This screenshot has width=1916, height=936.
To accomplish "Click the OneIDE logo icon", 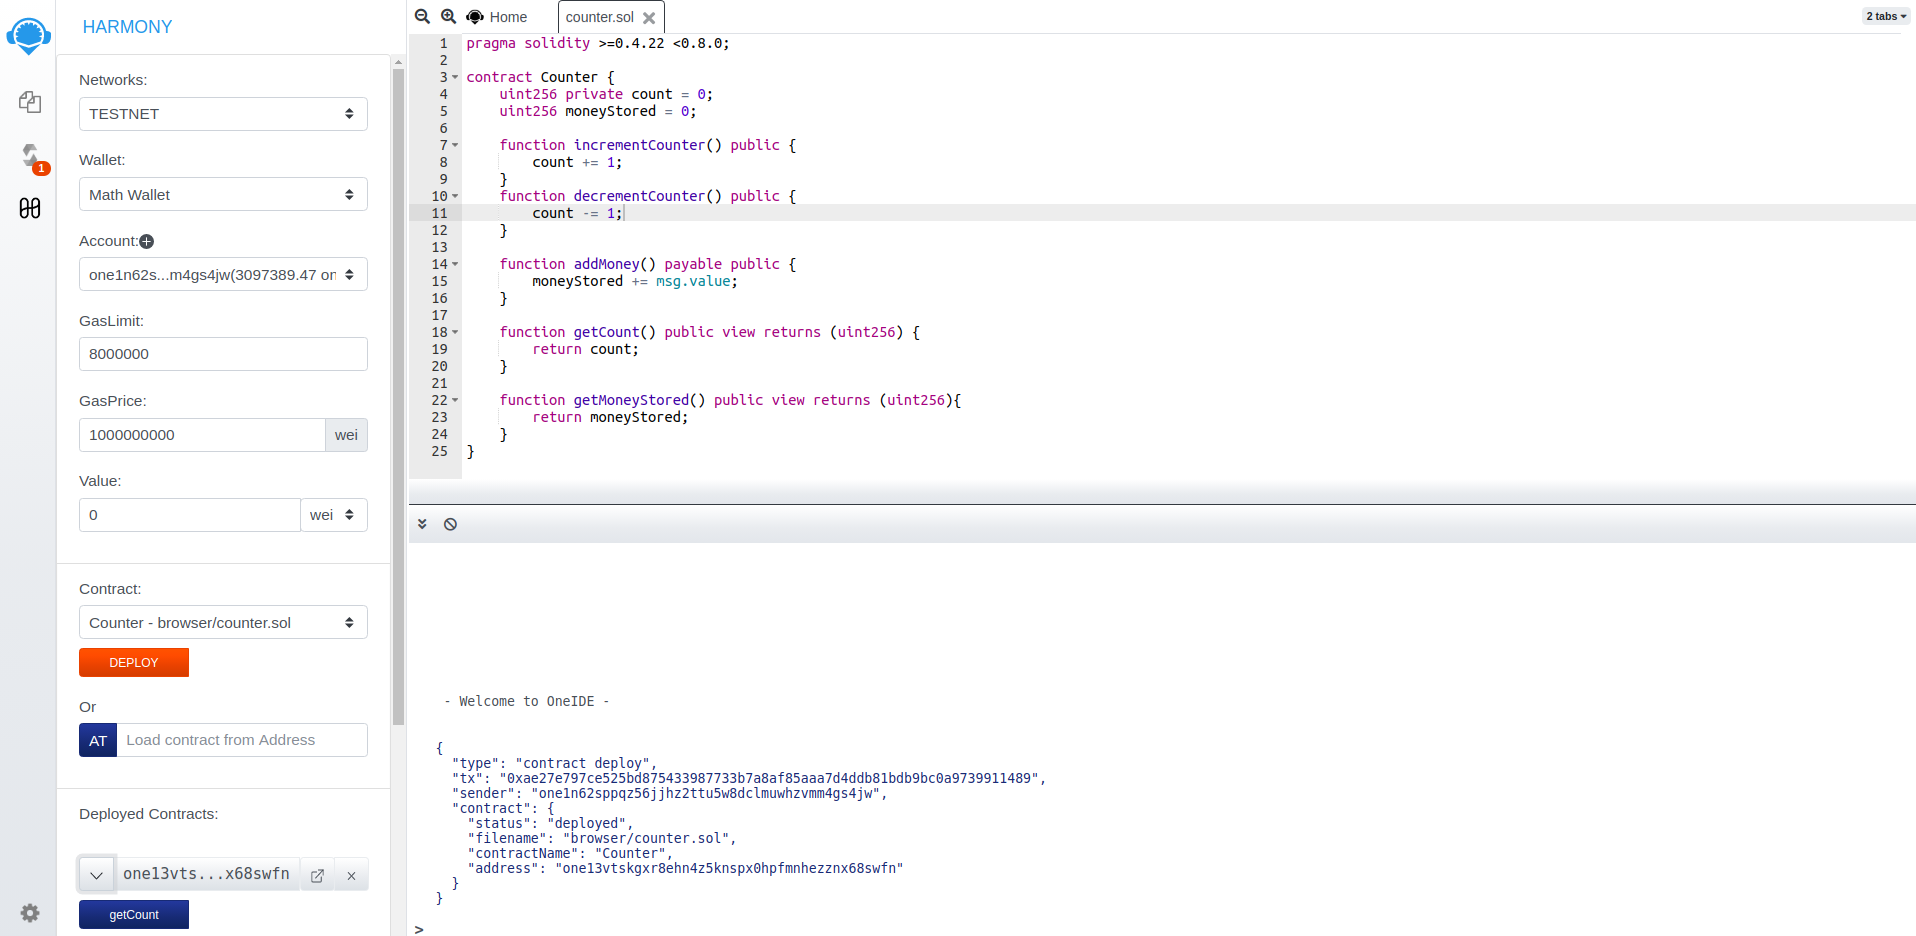I will point(28,35).
